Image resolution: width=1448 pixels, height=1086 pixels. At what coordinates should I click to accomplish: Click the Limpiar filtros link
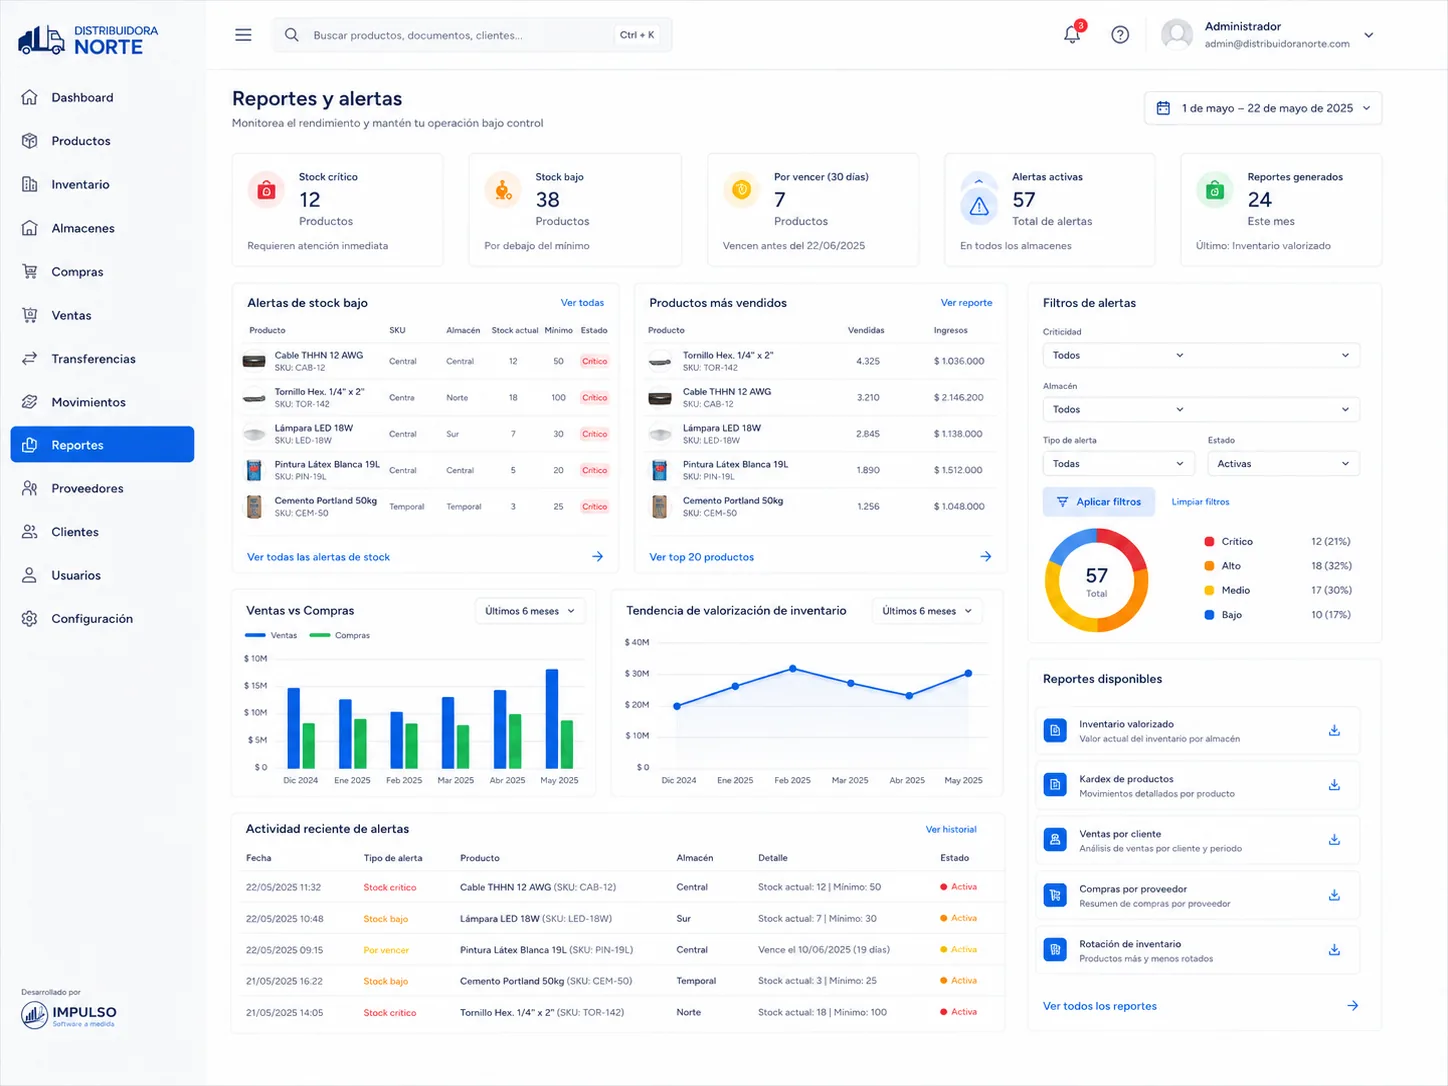[x=1200, y=502]
